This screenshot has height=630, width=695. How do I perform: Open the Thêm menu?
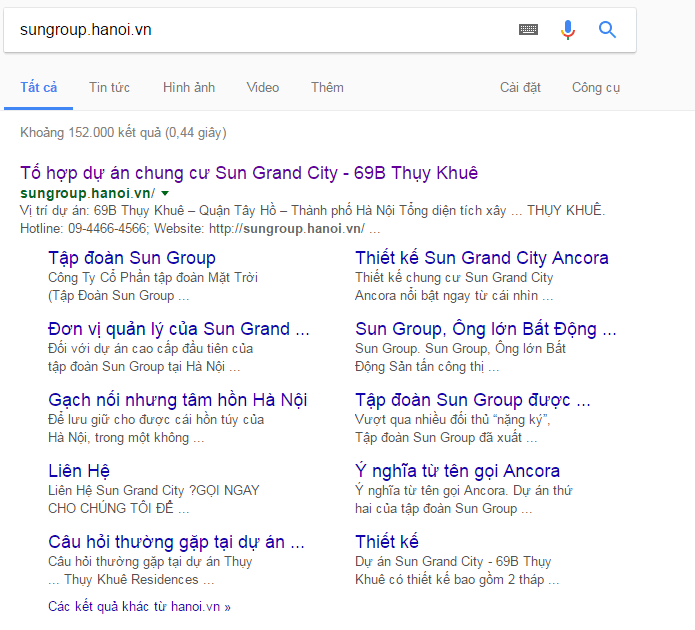click(x=327, y=87)
